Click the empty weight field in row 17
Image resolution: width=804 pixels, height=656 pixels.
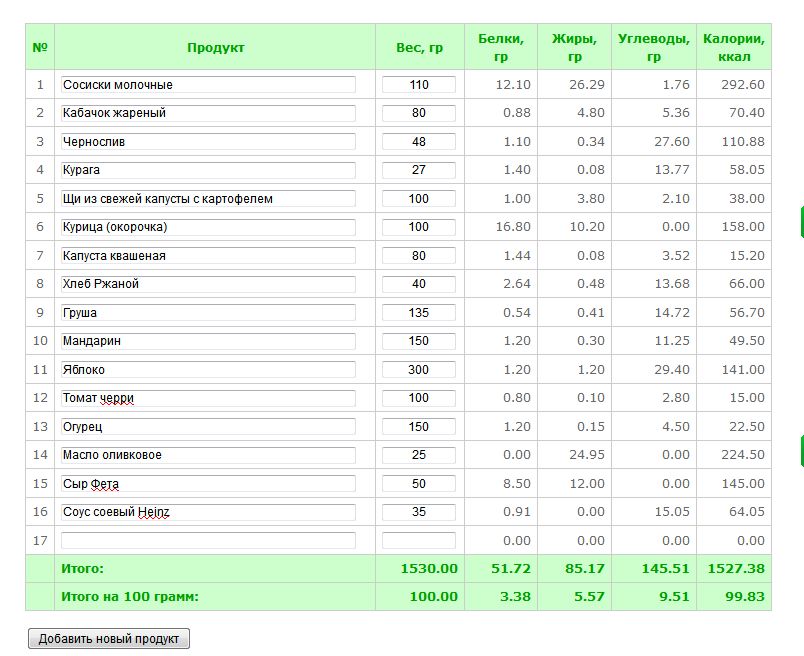tap(418, 540)
